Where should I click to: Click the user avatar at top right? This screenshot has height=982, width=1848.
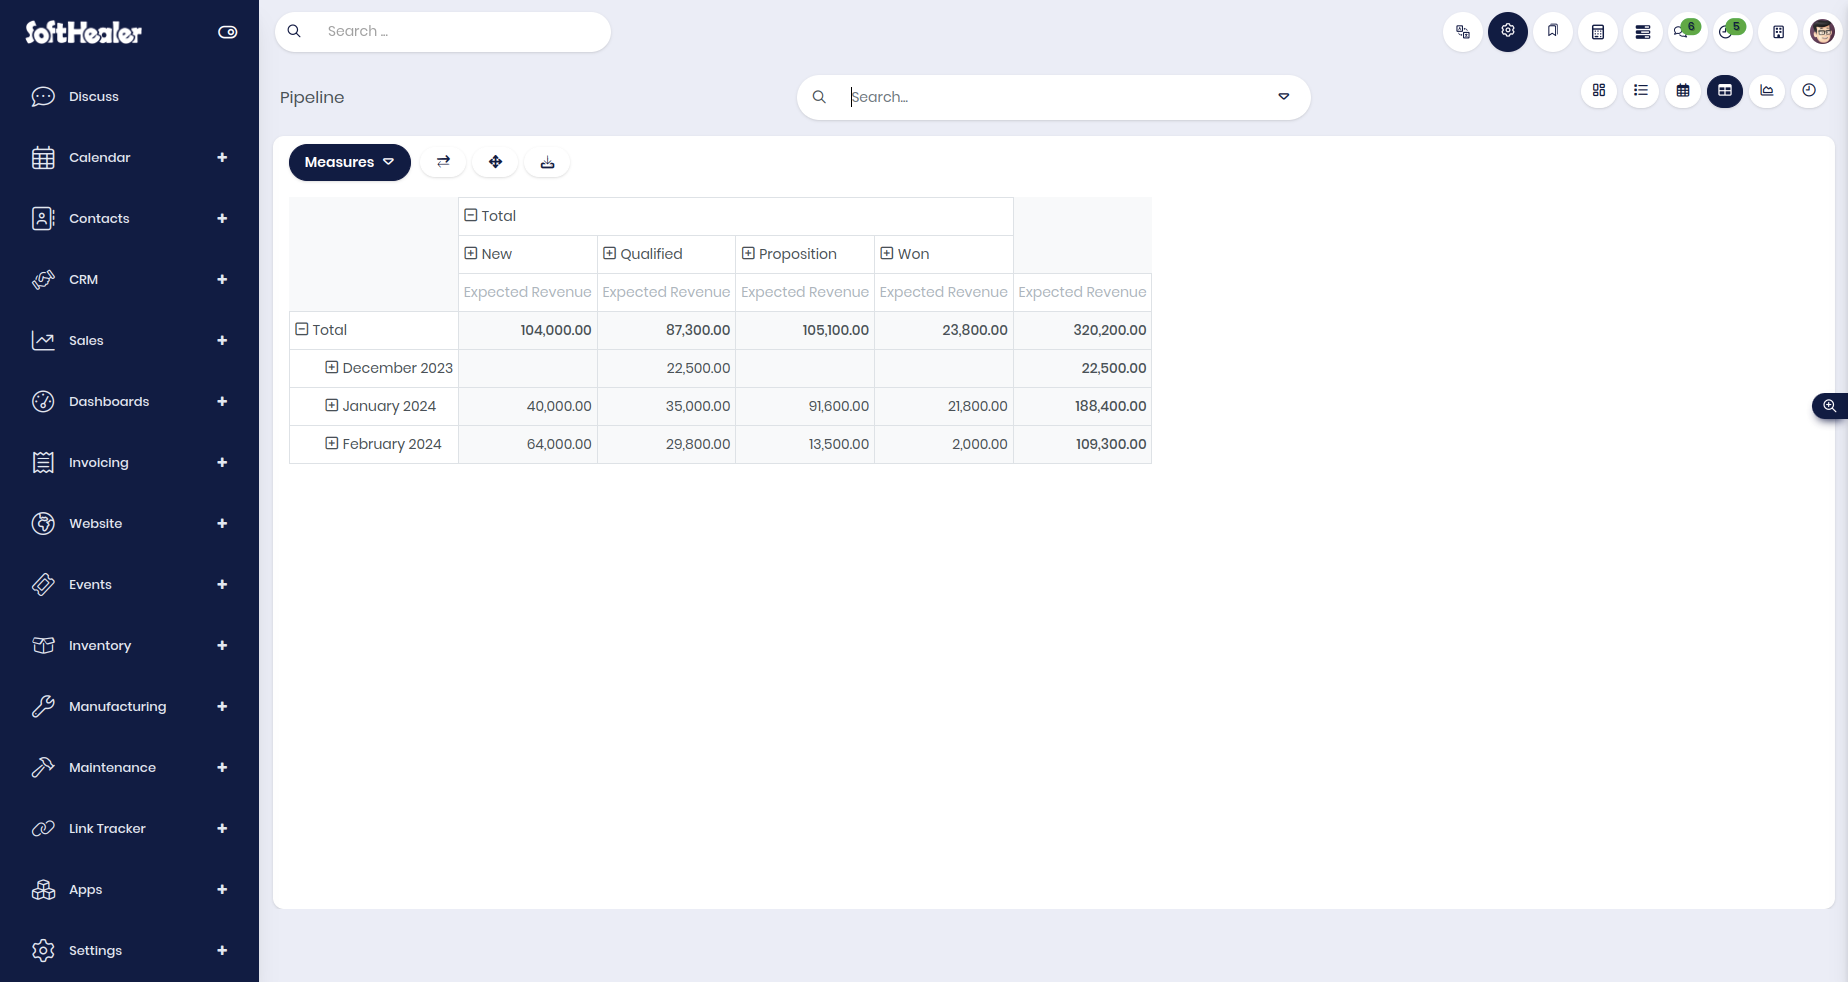point(1823,32)
